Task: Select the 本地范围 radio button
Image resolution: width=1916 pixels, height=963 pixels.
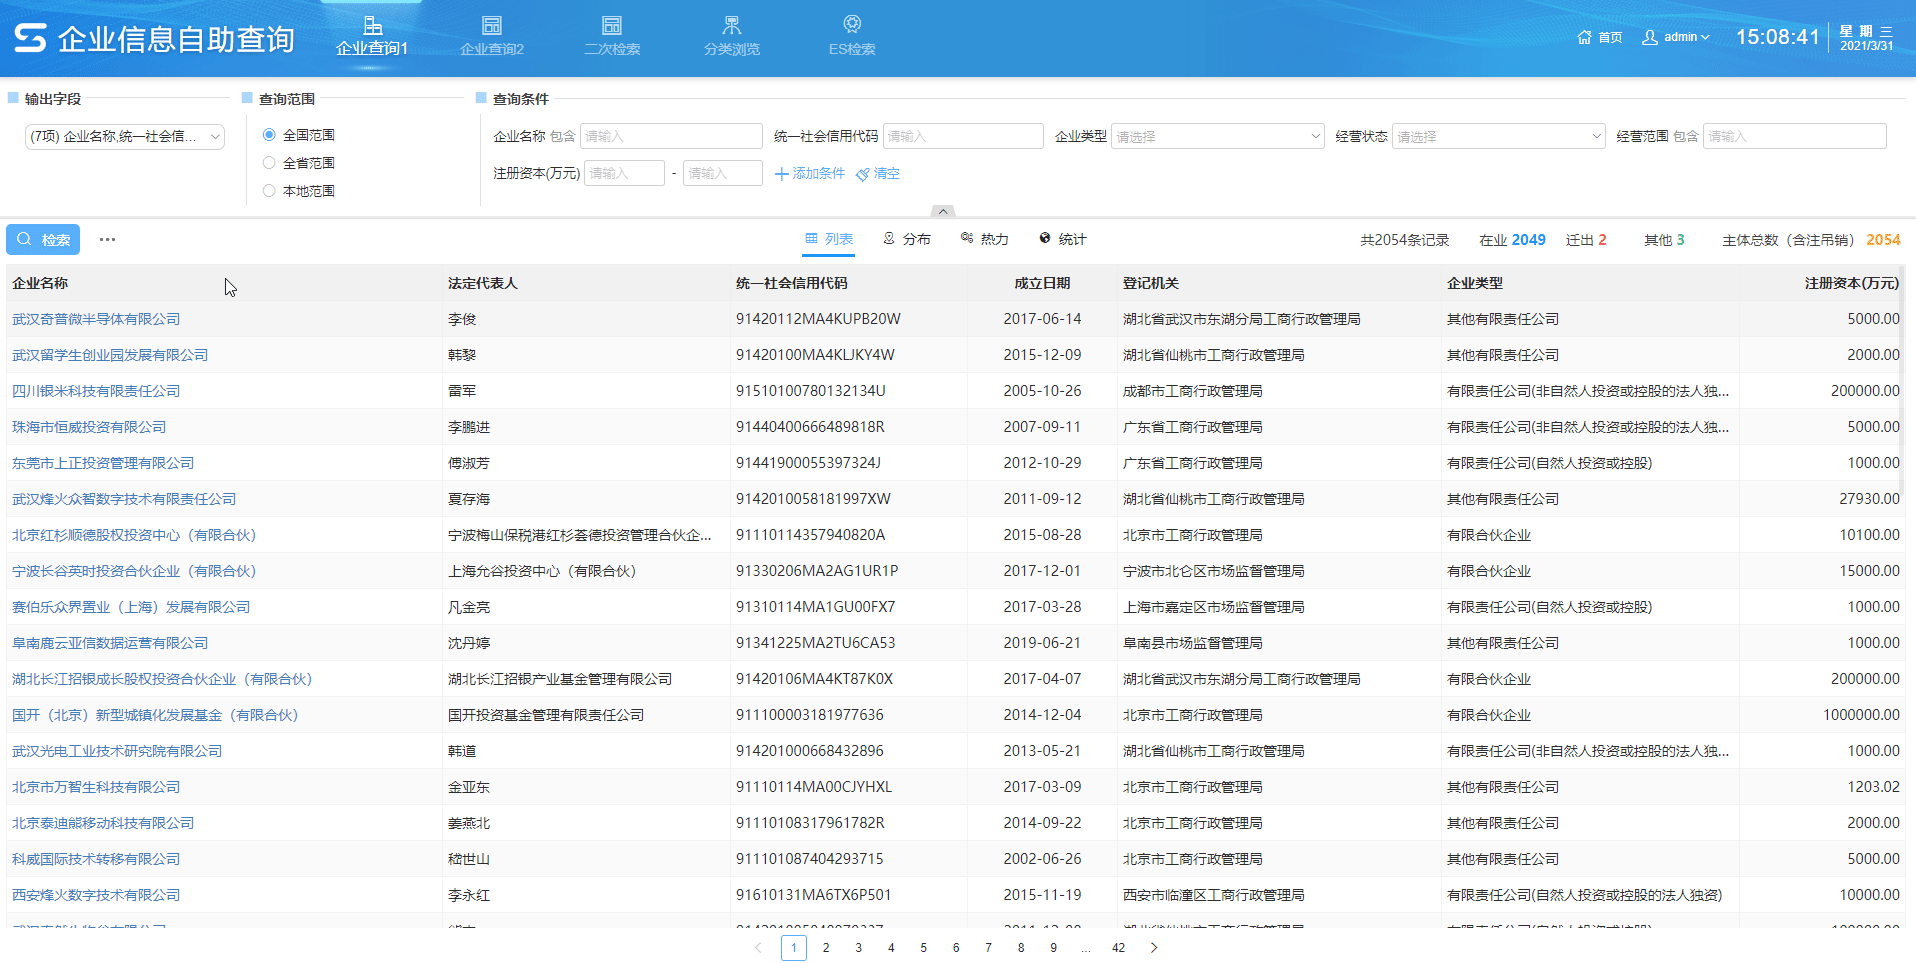Action: click(x=269, y=191)
